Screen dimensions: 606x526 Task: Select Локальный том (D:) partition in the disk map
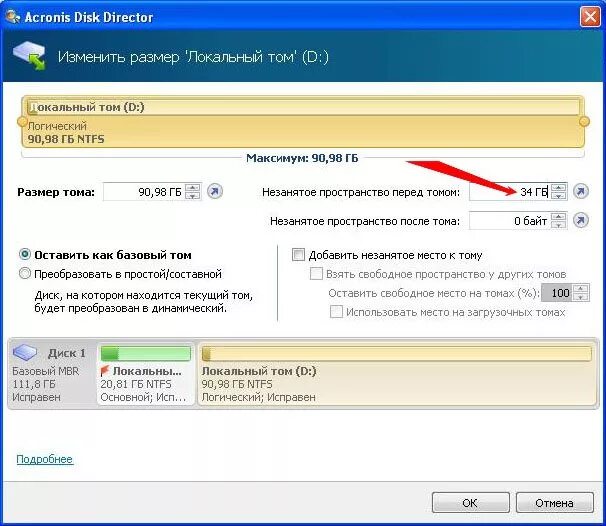pyautogui.click(x=397, y=374)
